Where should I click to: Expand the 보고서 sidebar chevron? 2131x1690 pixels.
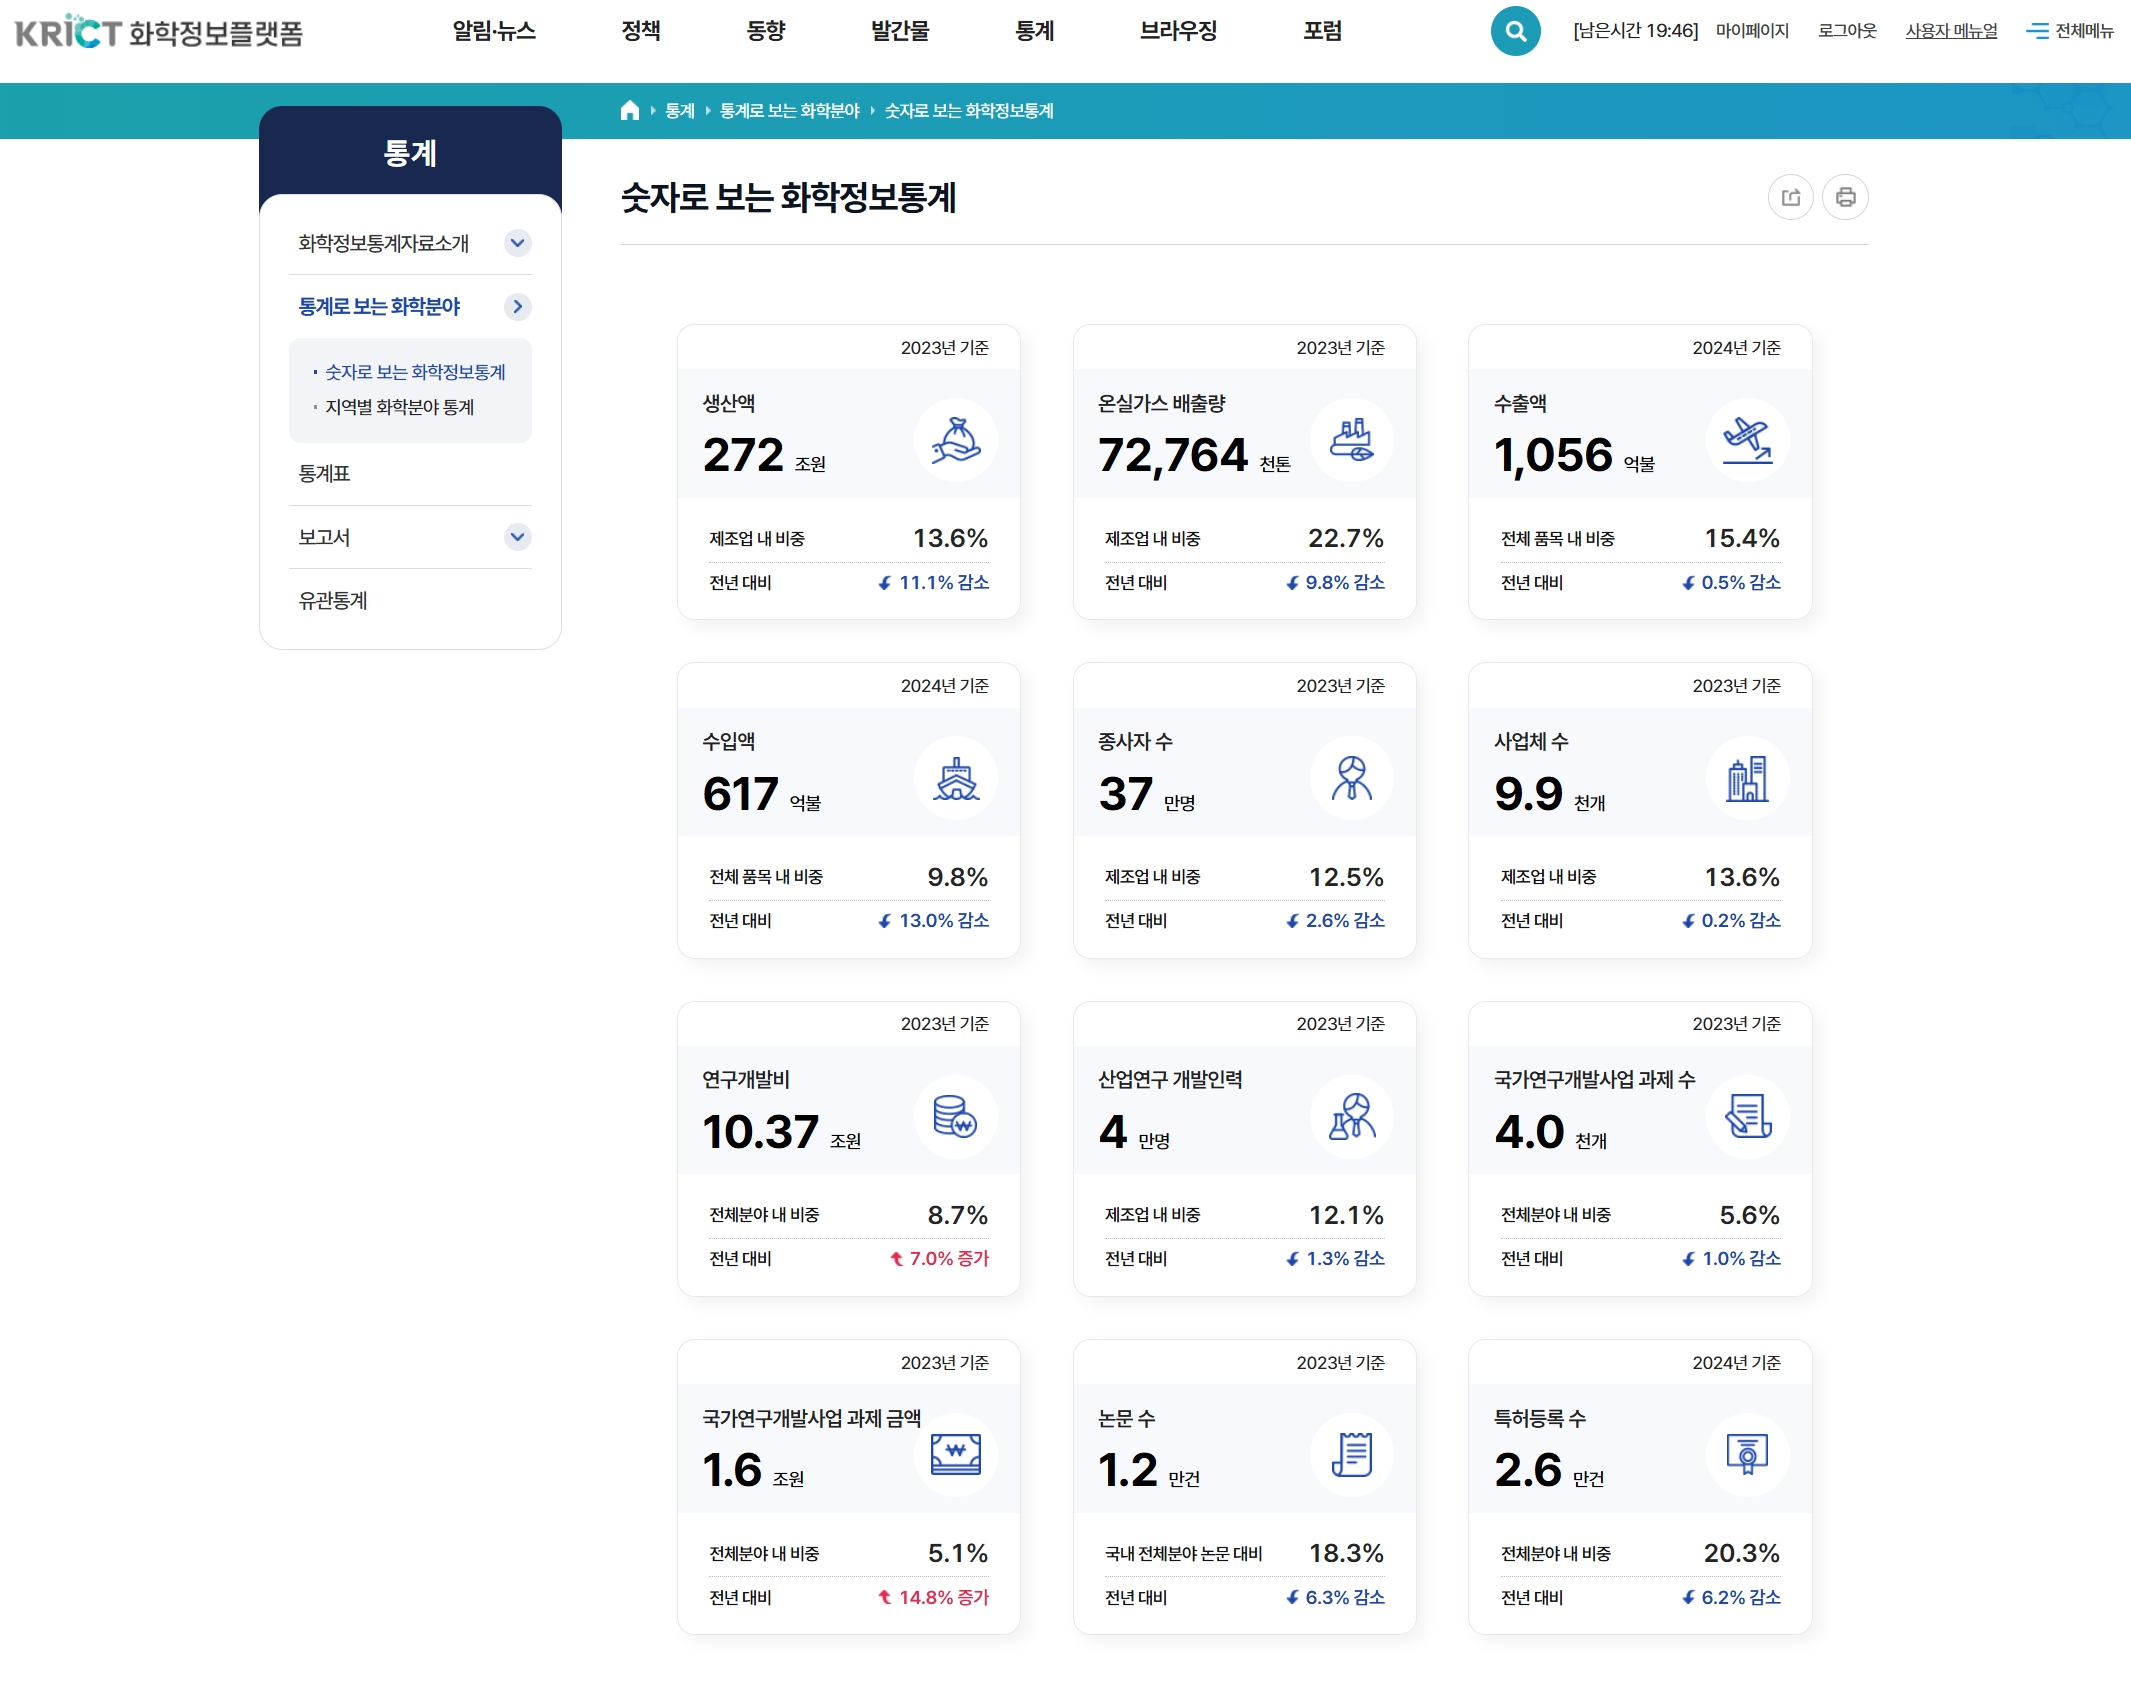click(517, 537)
